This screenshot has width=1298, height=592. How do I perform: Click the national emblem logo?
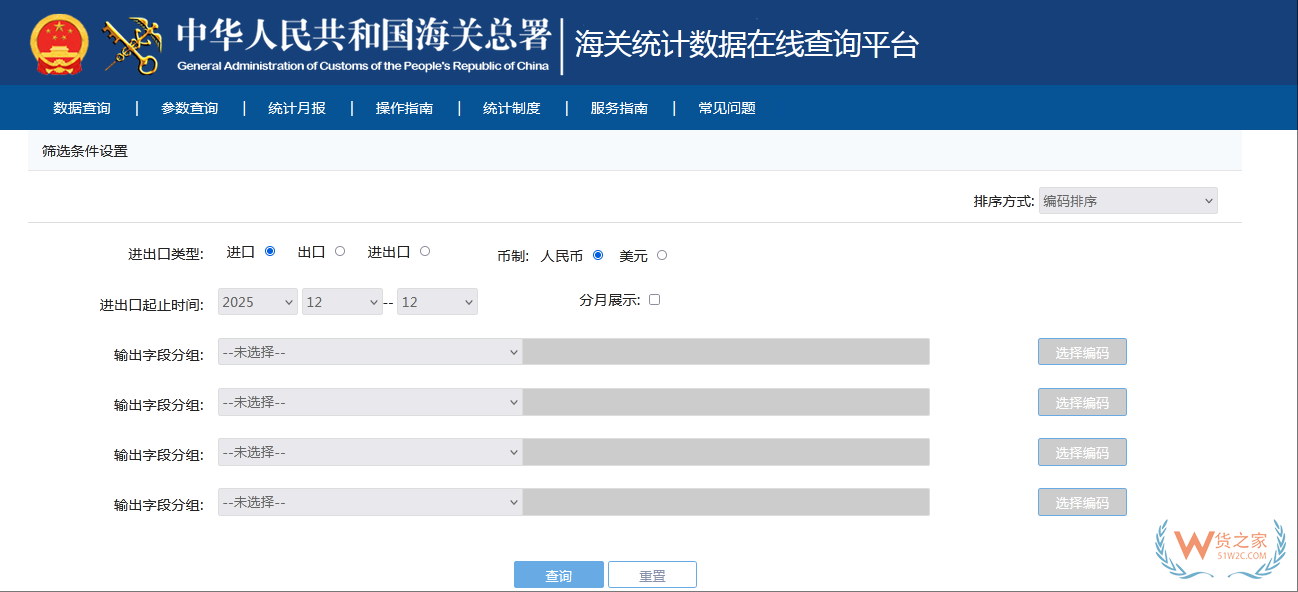57,42
